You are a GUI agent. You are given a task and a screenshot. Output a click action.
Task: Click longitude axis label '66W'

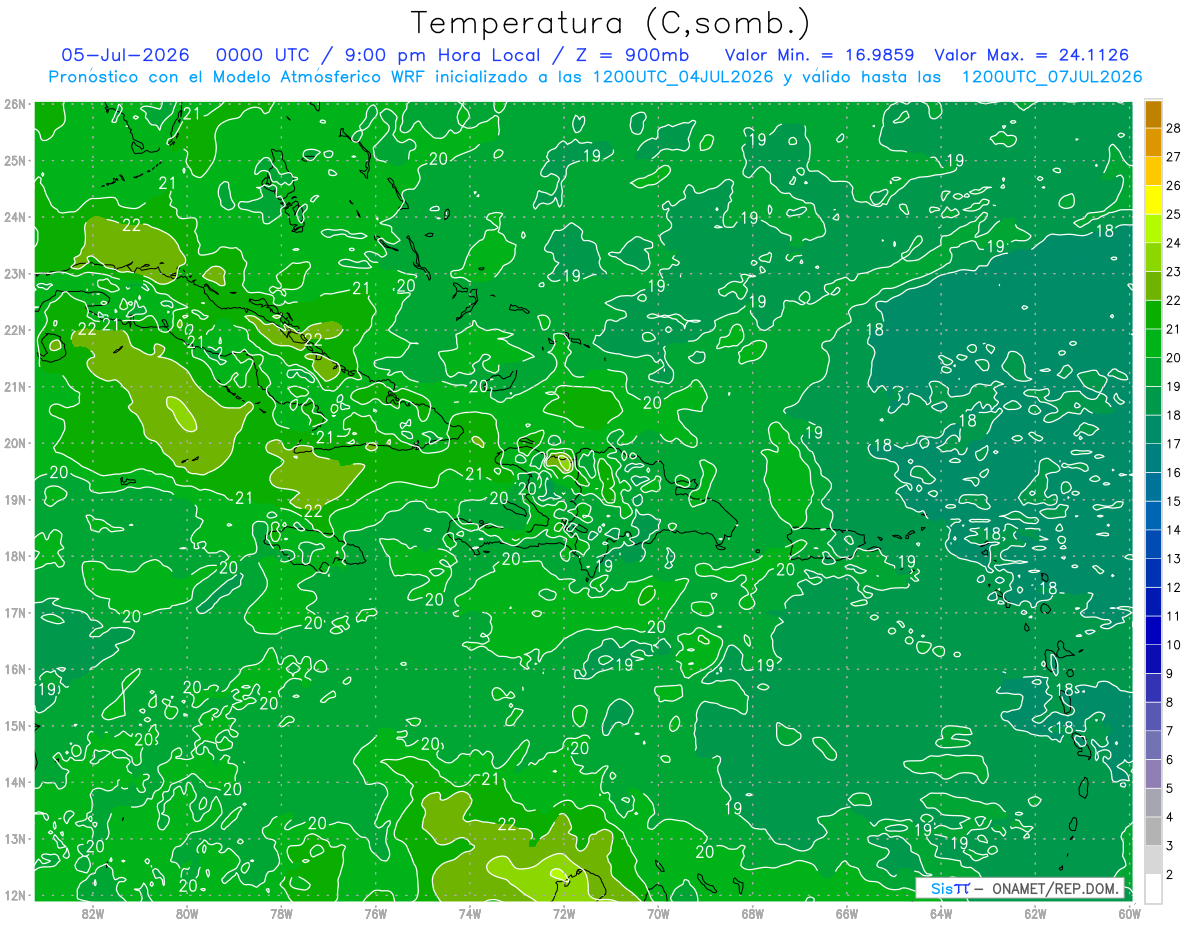tap(846, 913)
